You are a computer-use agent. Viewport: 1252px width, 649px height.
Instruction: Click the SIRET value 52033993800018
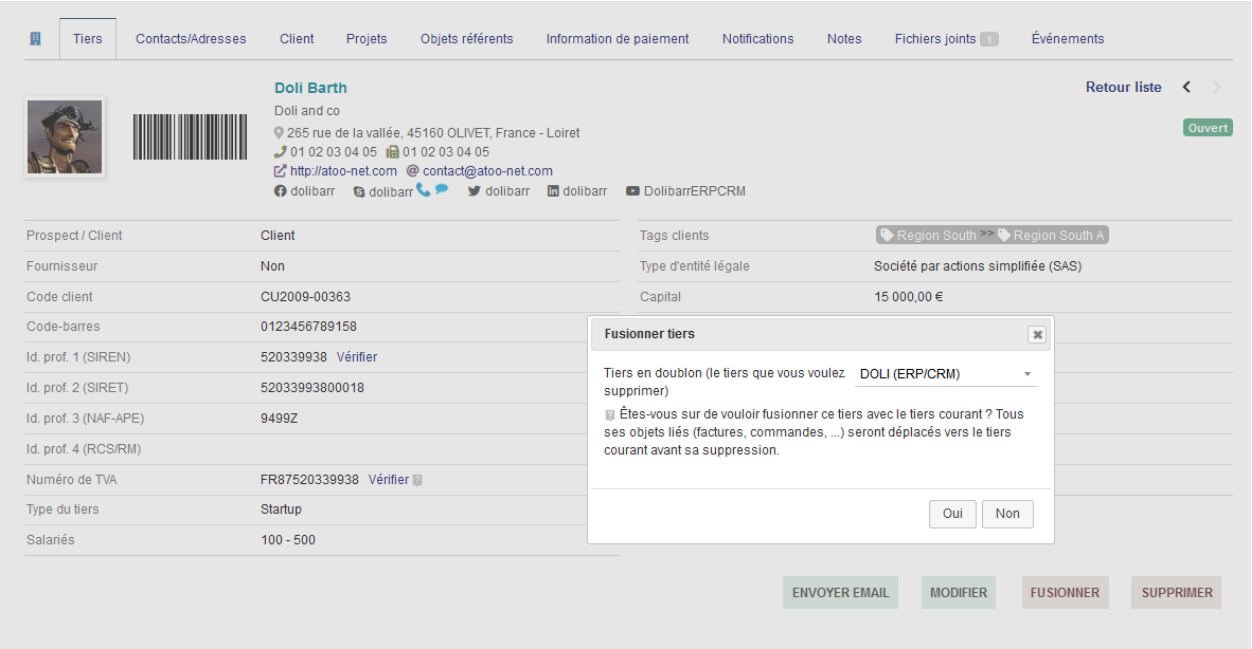[313, 388]
